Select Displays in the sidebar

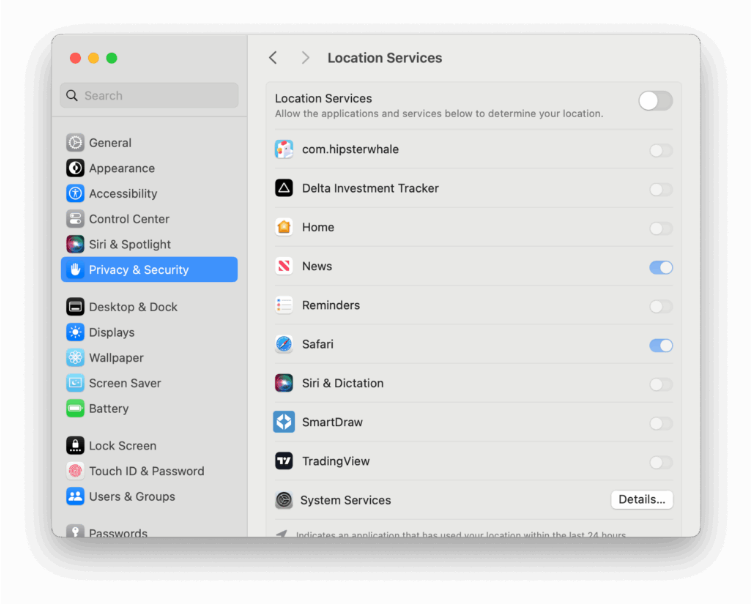tap(149, 332)
